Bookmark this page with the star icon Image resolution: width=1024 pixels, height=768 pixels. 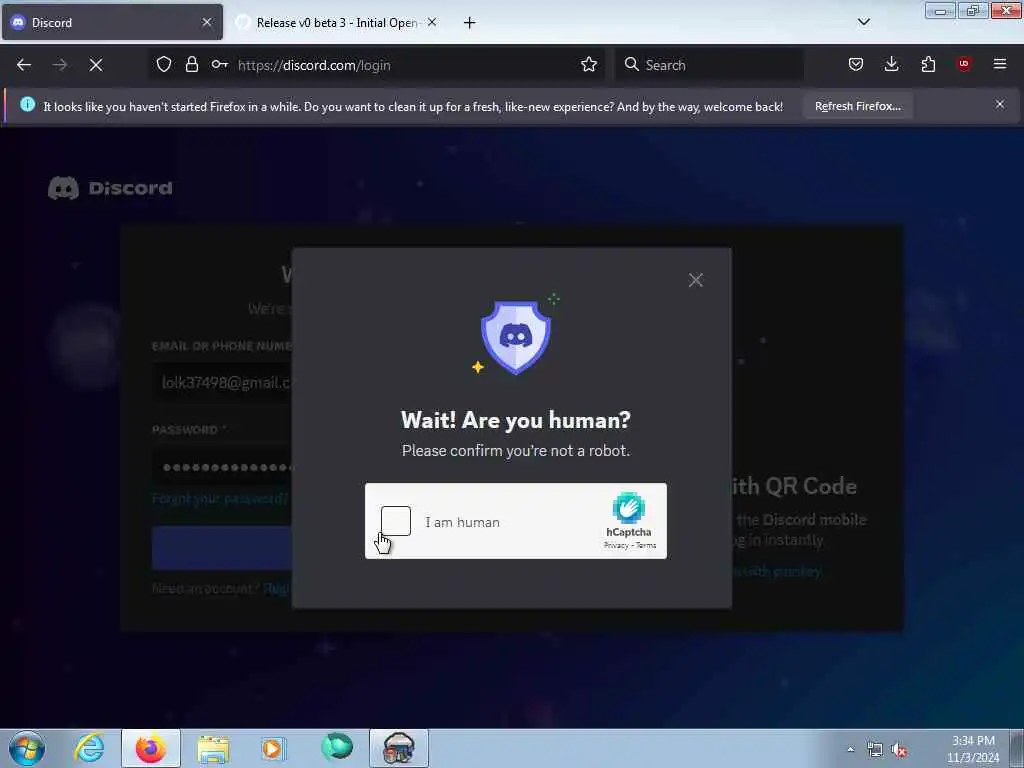589,64
